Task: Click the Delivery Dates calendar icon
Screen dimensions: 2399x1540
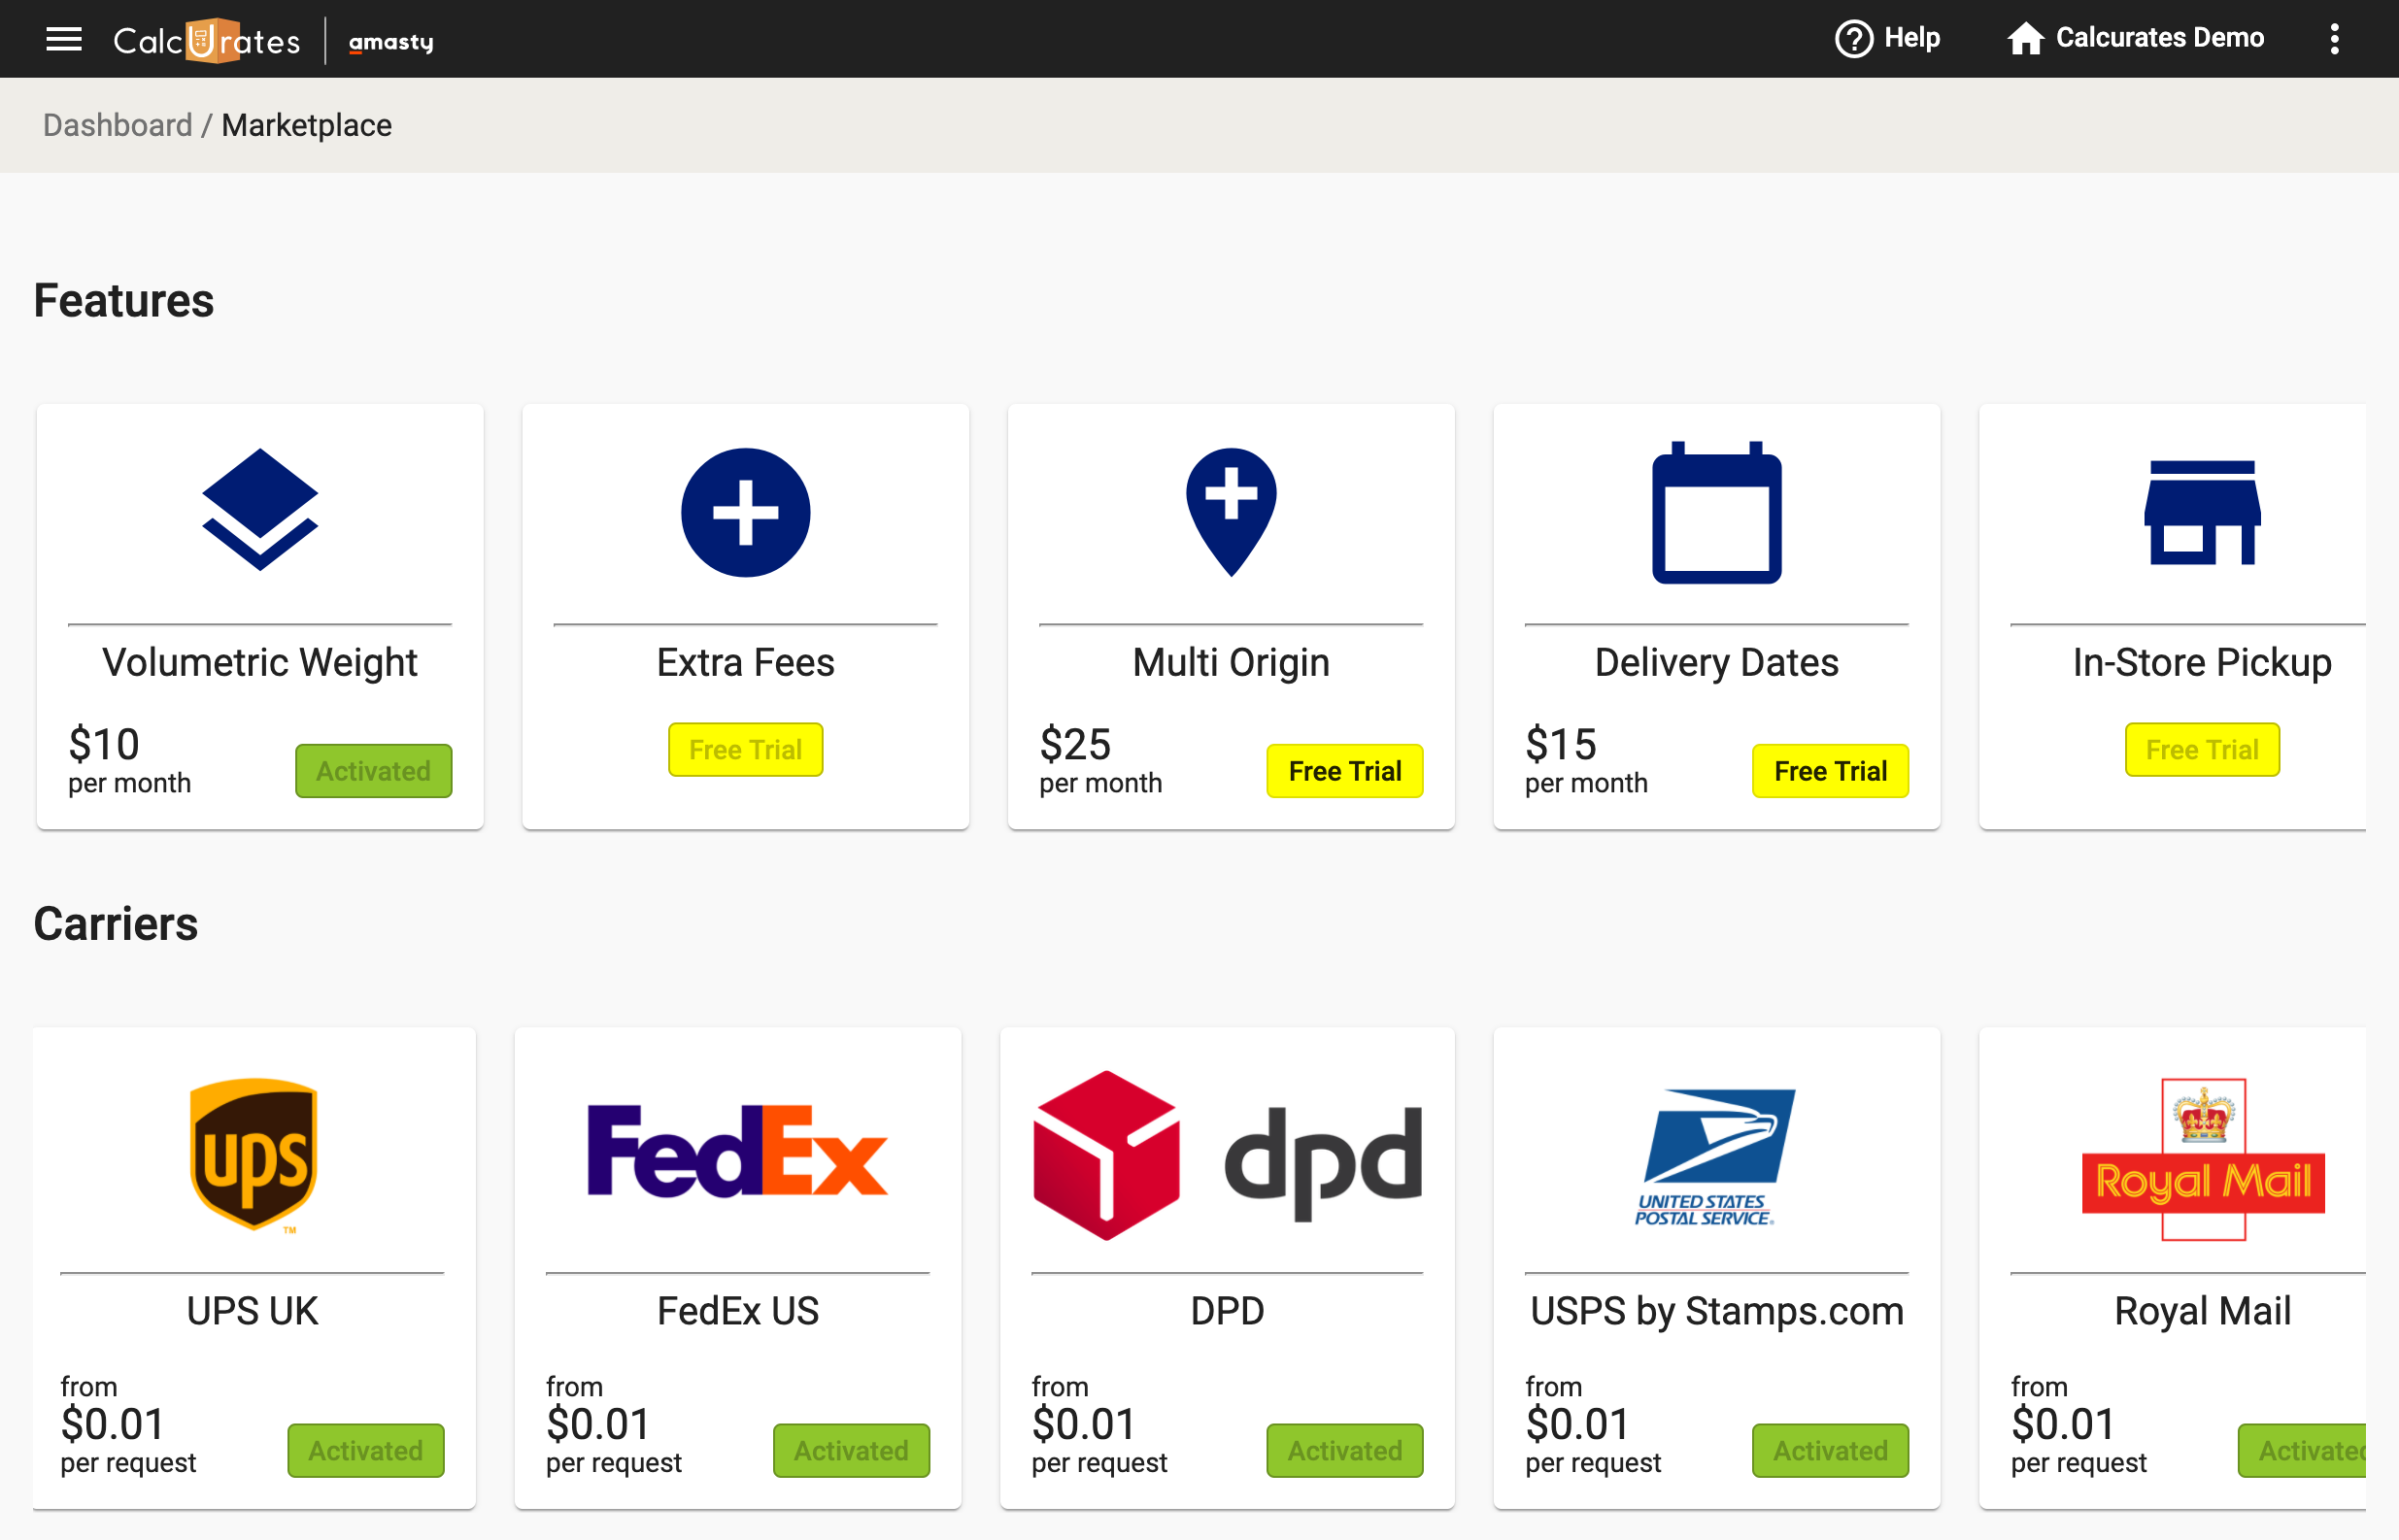Action: (1716, 512)
